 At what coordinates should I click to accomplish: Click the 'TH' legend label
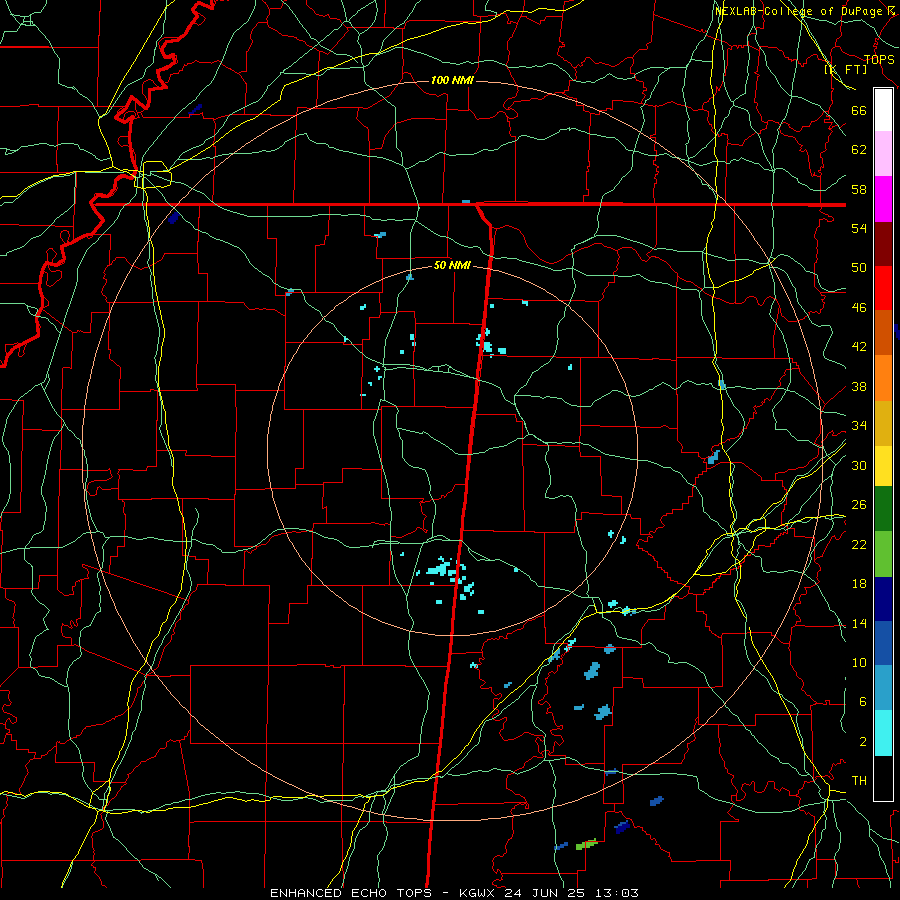pyautogui.click(x=859, y=781)
